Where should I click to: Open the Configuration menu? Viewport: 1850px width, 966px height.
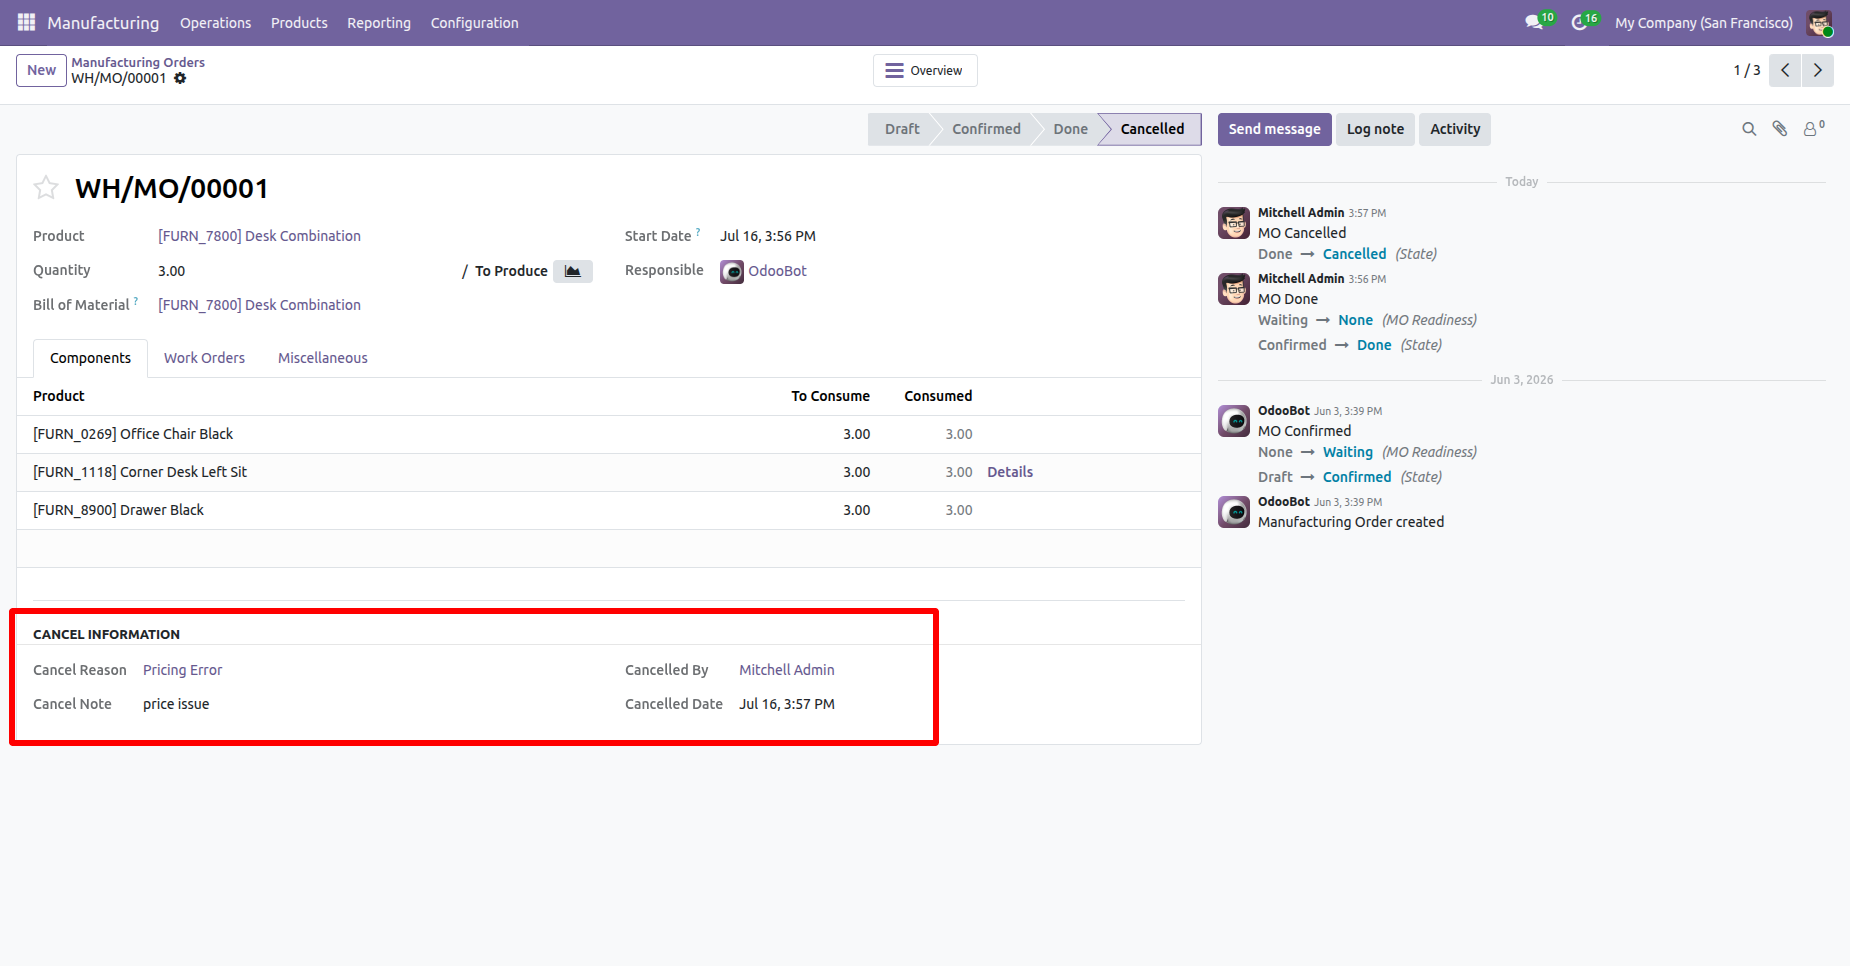474,23
